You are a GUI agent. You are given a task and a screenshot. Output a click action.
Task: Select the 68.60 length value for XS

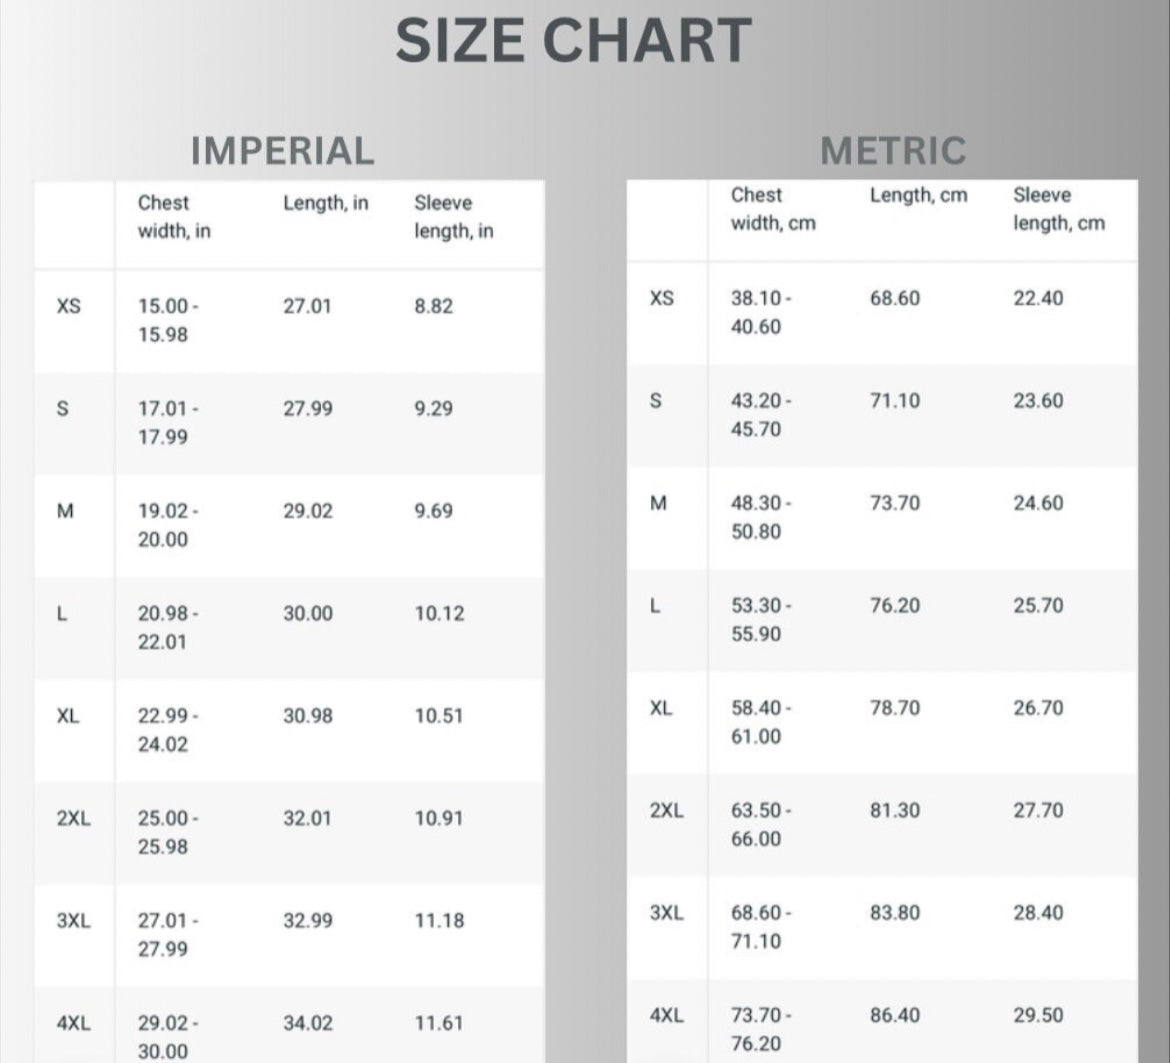(894, 299)
